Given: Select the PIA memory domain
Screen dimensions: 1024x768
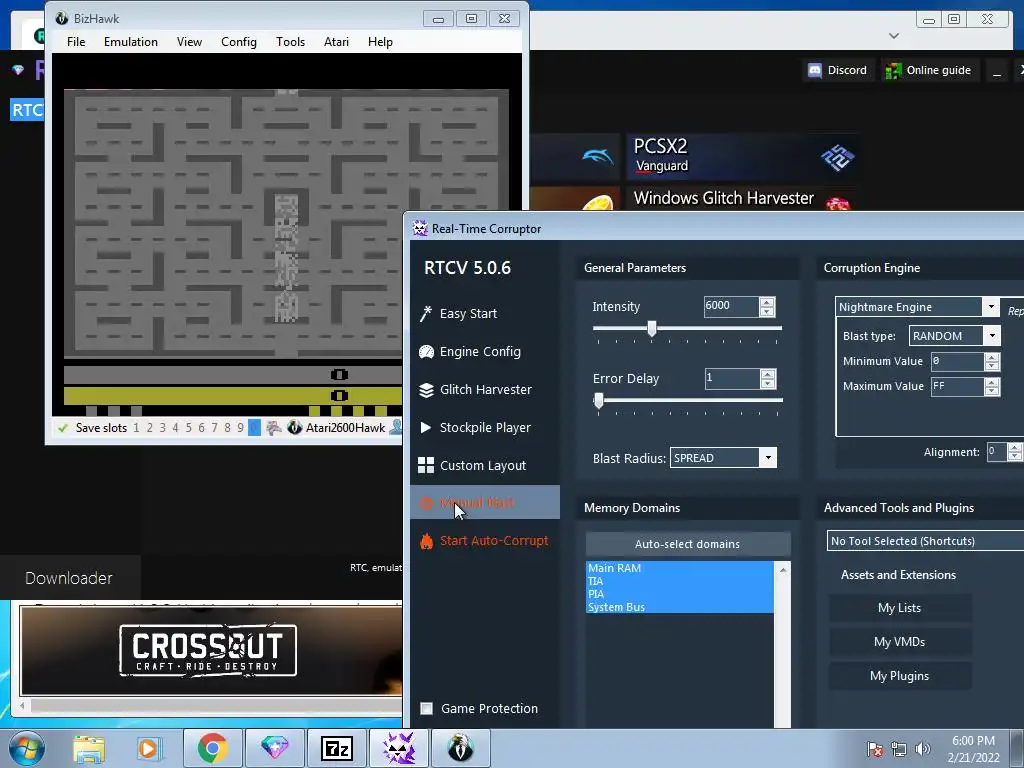Looking at the screenshot, I should [679, 594].
